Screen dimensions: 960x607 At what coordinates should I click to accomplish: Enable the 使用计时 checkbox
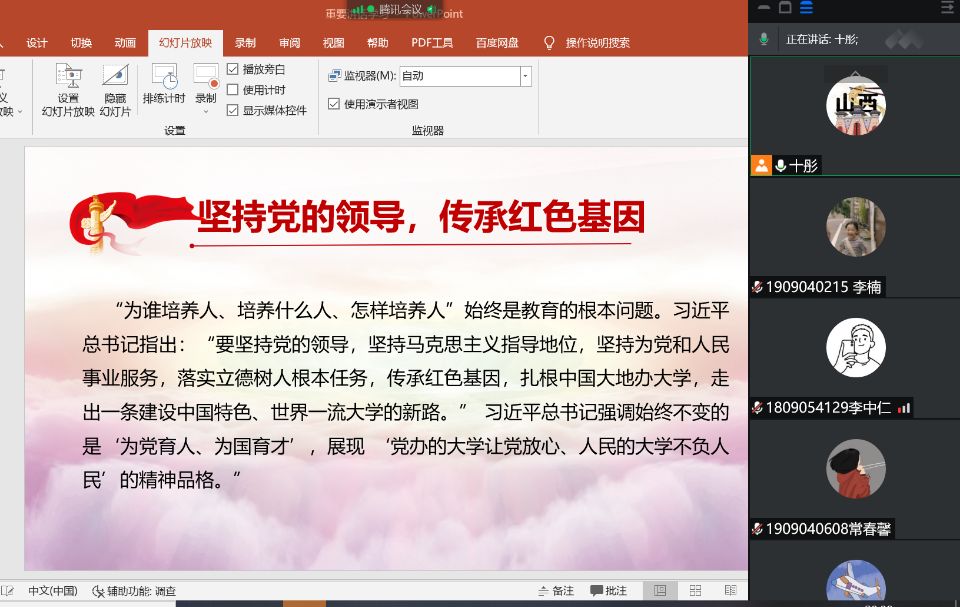[x=233, y=90]
